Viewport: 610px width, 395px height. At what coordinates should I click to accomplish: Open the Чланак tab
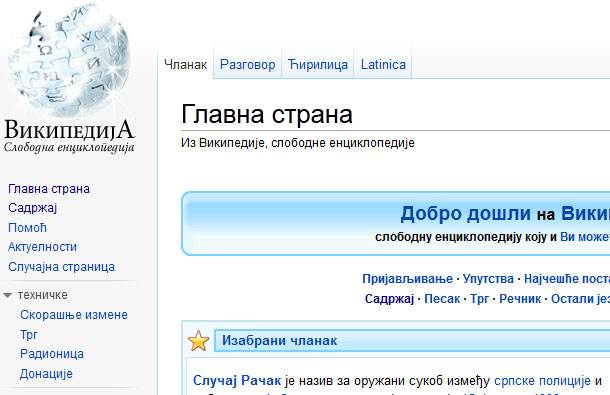pyautogui.click(x=186, y=65)
